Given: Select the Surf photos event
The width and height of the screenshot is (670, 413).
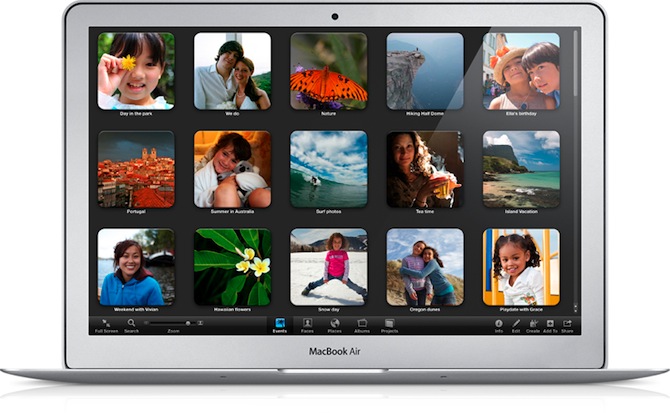Looking at the screenshot, I should 329,169.
